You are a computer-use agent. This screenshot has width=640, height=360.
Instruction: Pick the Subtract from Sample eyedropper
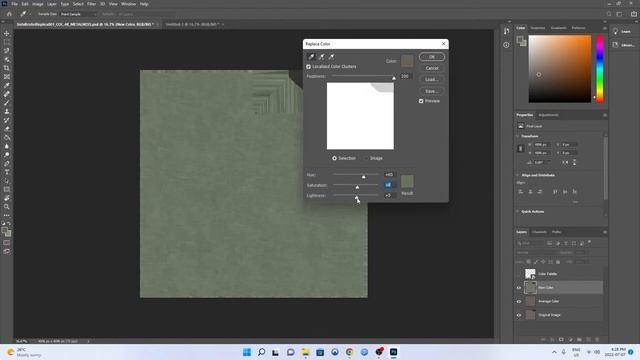[x=331, y=57]
